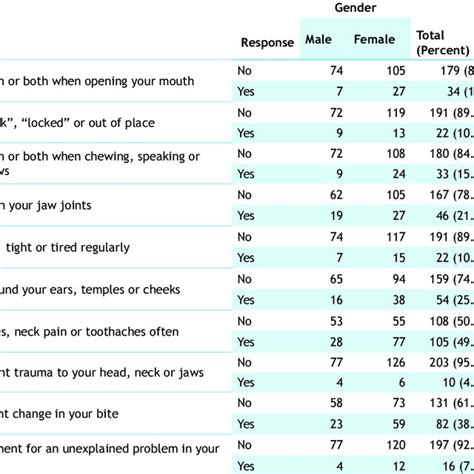The image size is (474, 474).
Task: Click the 'ears, temples or cheeks' row label
Action: coord(90,289)
